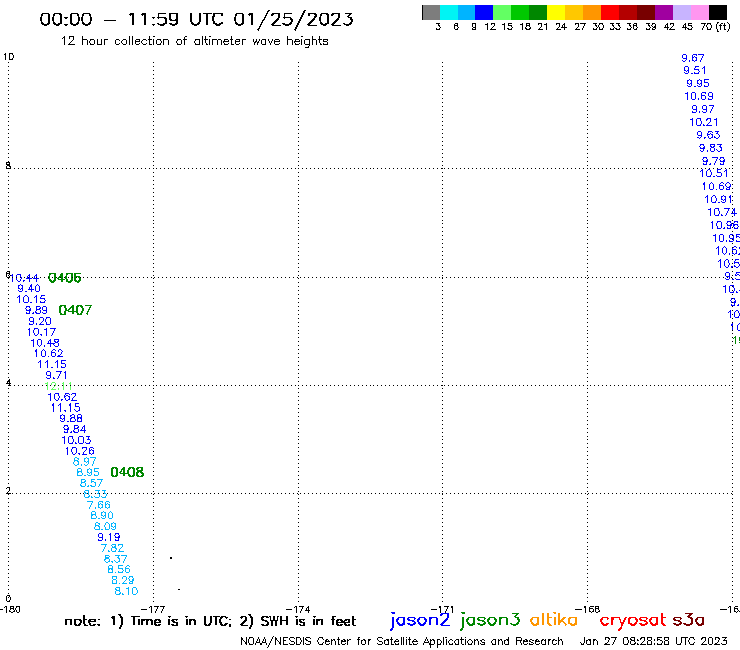Click the black legend color swatch
Viewport: 740px width, 650px height.
click(x=717, y=12)
